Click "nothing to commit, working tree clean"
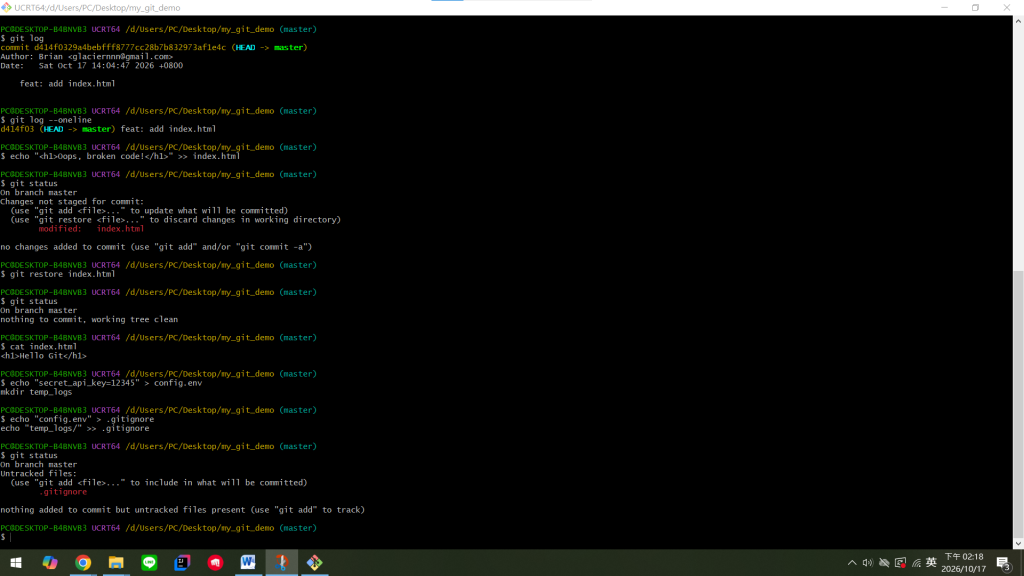 coord(89,320)
